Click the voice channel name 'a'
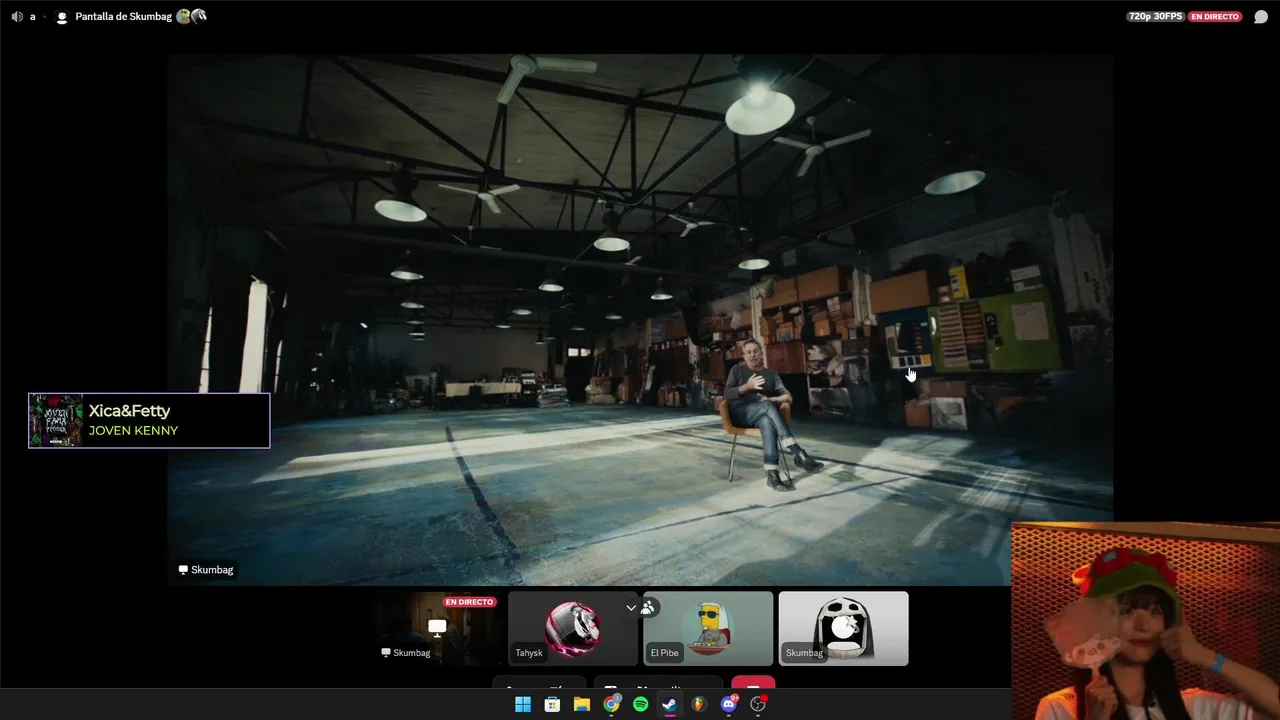The image size is (1280, 720). coord(32,17)
